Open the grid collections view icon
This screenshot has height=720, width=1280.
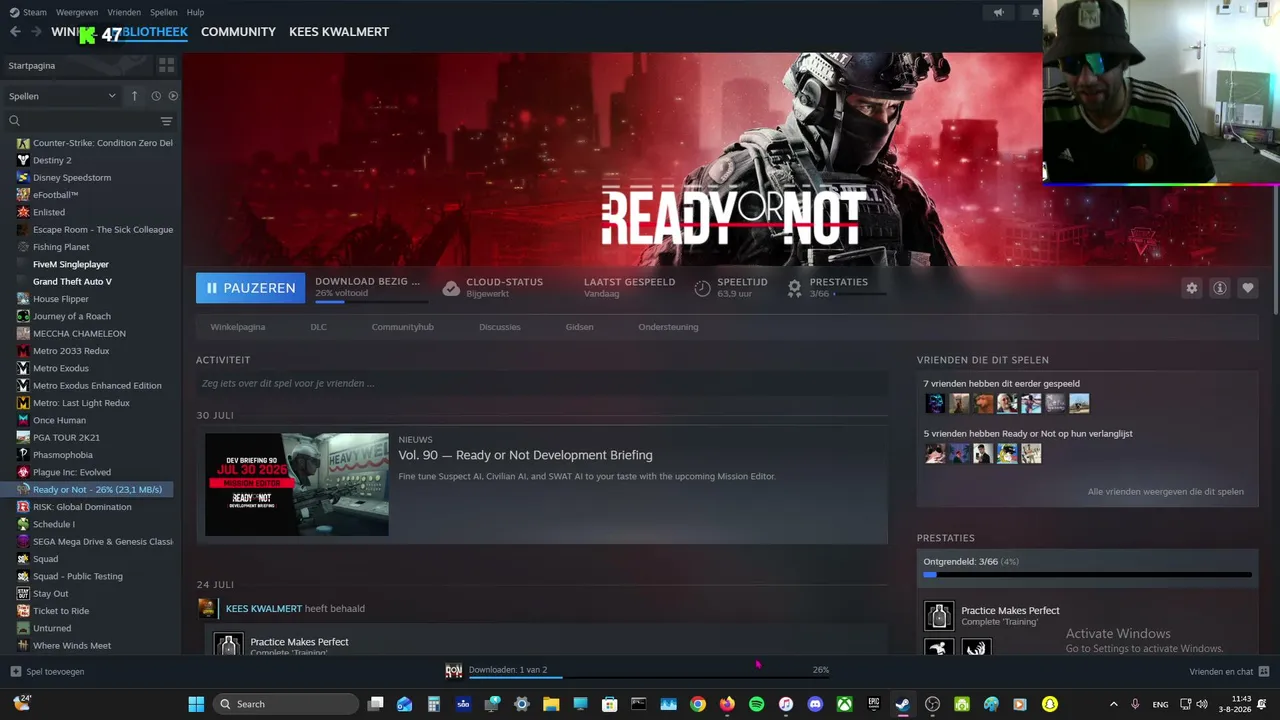[x=166, y=65]
